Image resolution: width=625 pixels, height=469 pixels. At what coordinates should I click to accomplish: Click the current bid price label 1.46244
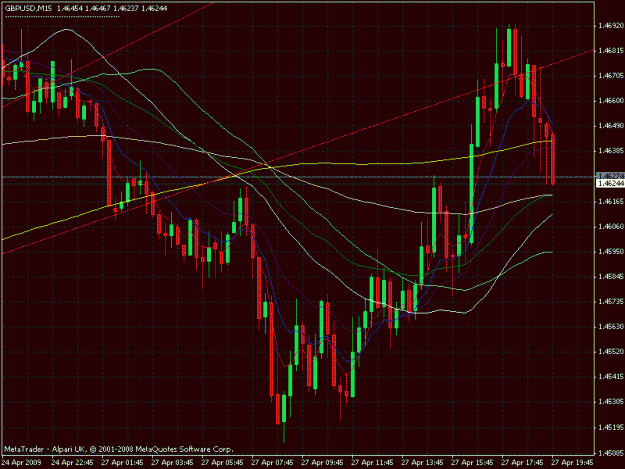(x=610, y=183)
